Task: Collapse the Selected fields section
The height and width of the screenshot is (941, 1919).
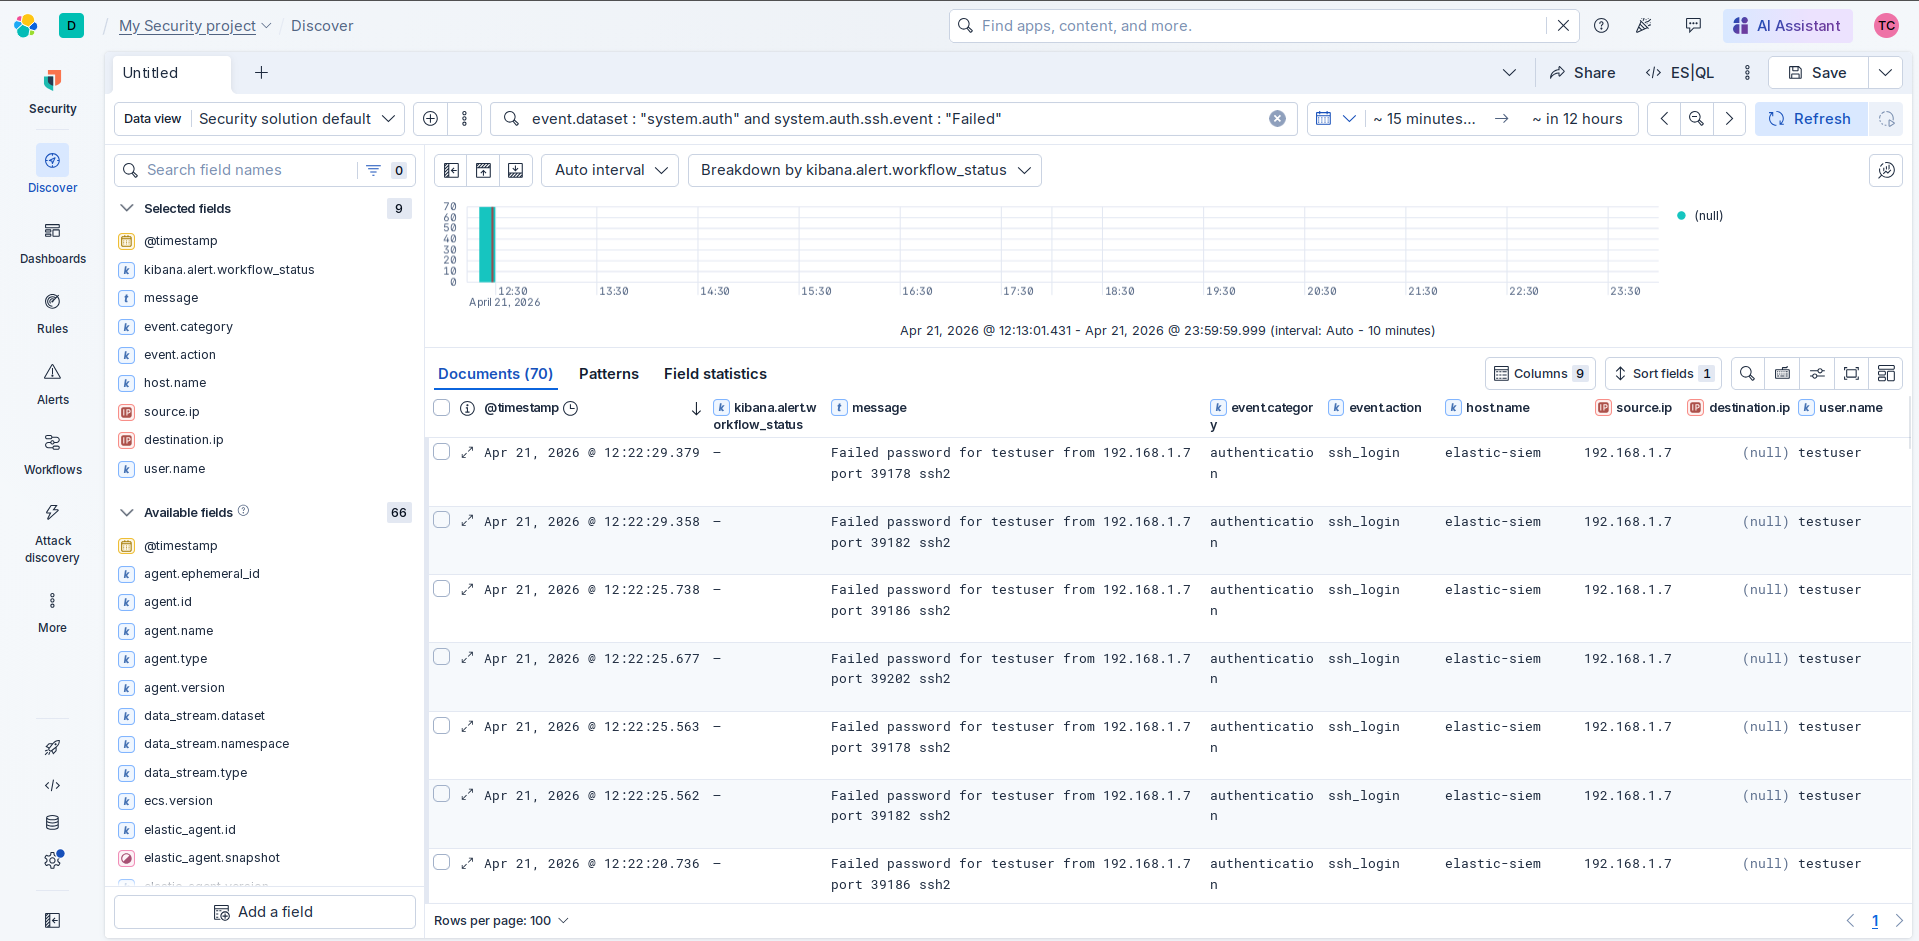Action: pos(127,209)
